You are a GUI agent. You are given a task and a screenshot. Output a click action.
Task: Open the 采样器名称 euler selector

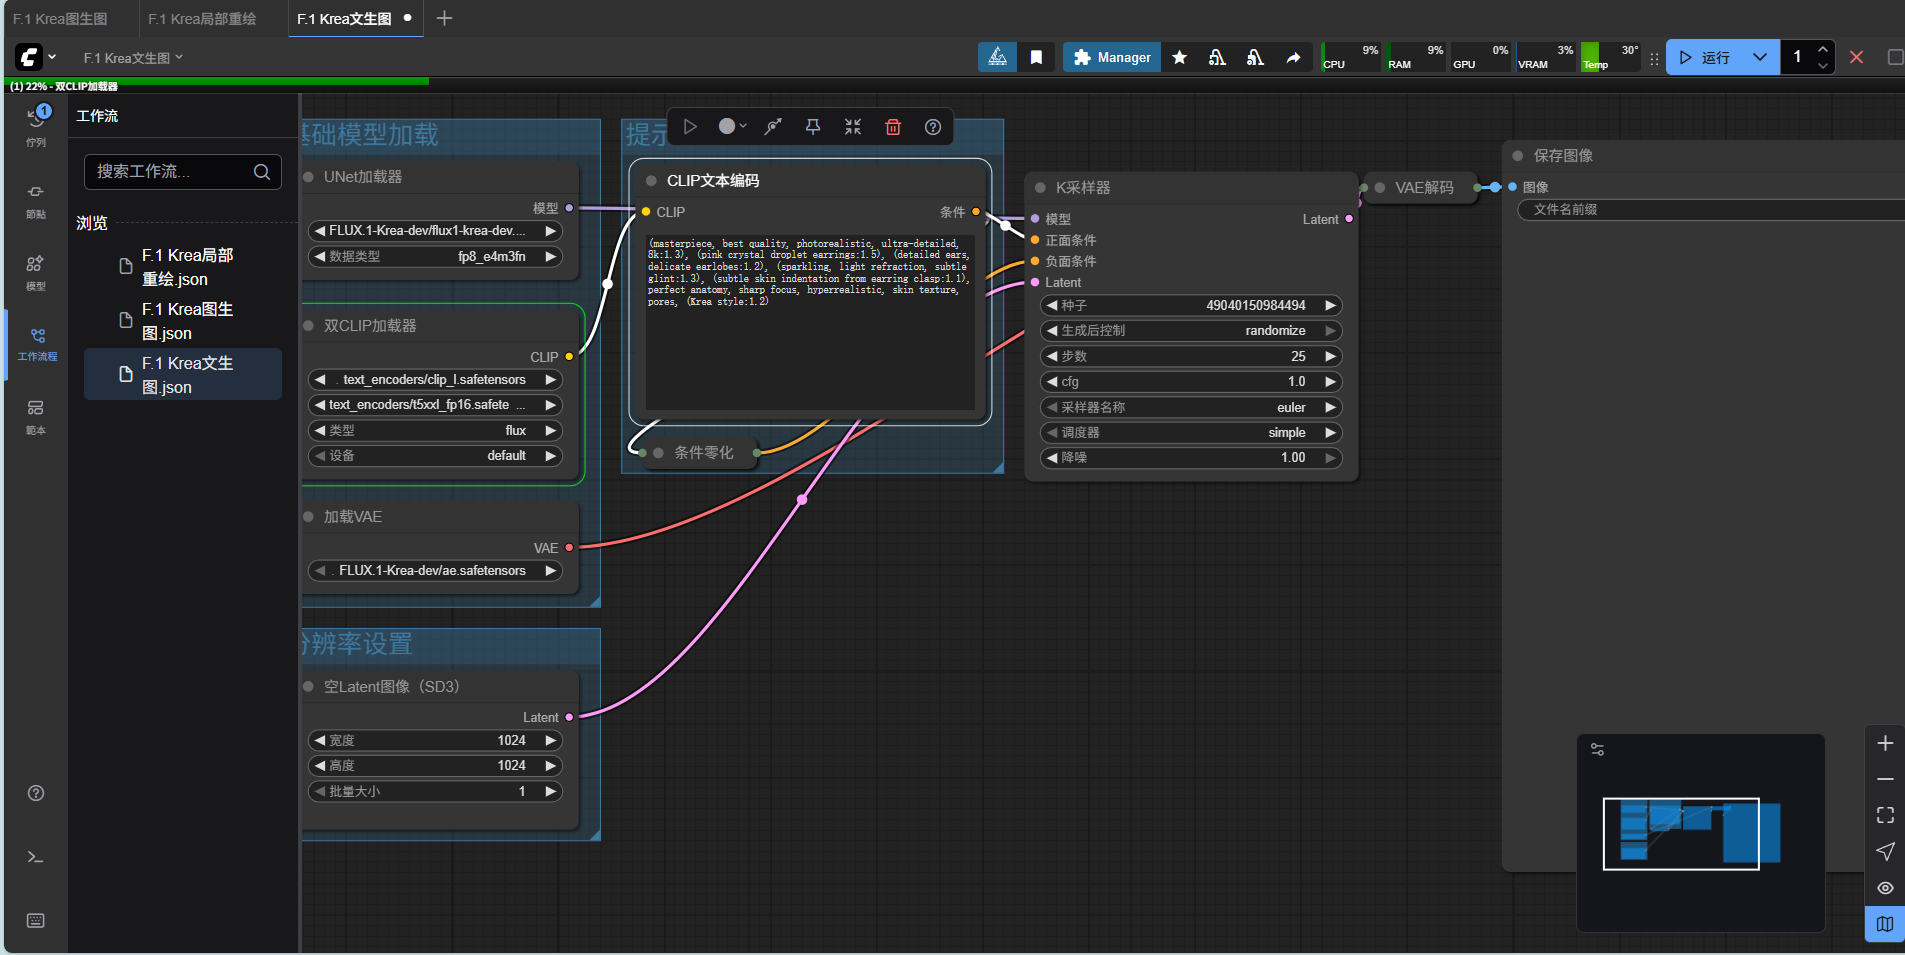click(1191, 408)
